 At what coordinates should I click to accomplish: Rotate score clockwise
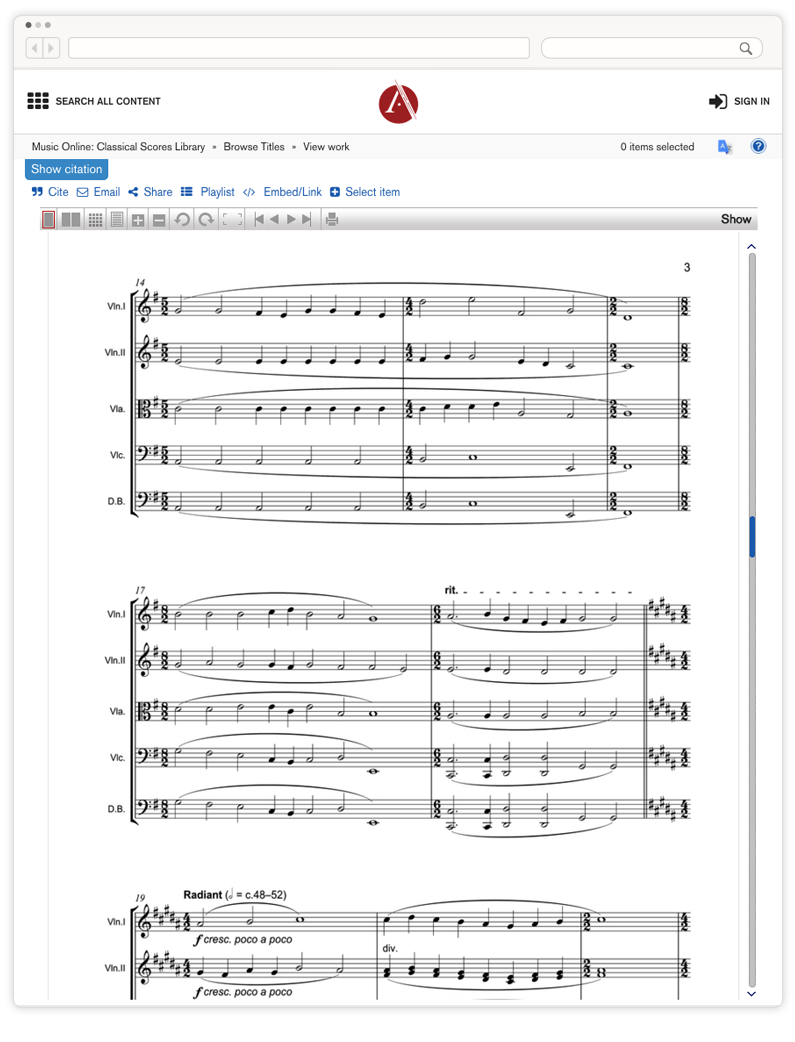tap(206, 220)
